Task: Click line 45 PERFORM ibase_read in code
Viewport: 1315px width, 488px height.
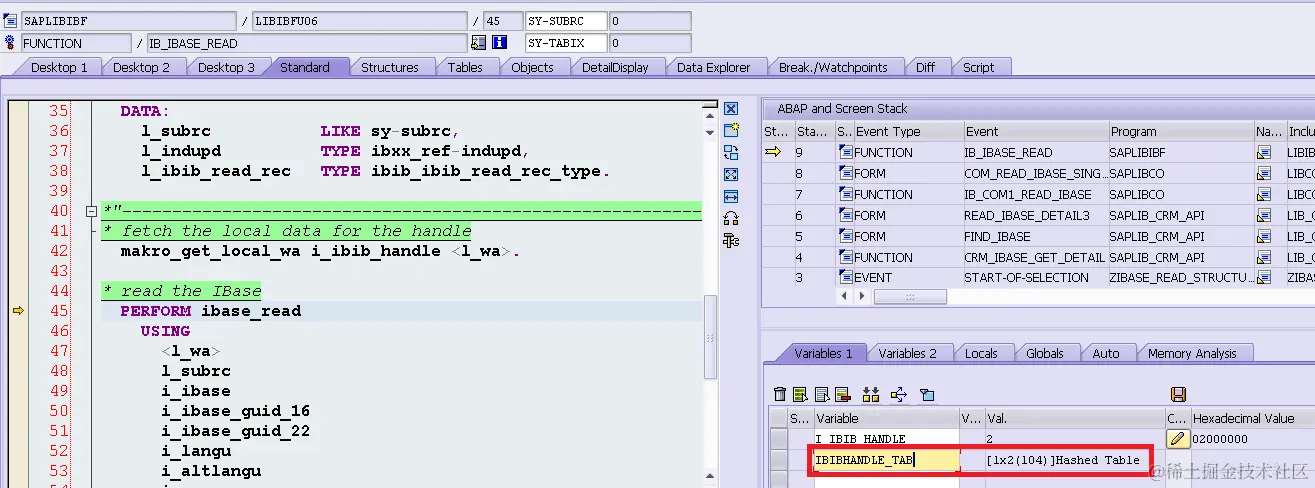Action: click(211, 311)
